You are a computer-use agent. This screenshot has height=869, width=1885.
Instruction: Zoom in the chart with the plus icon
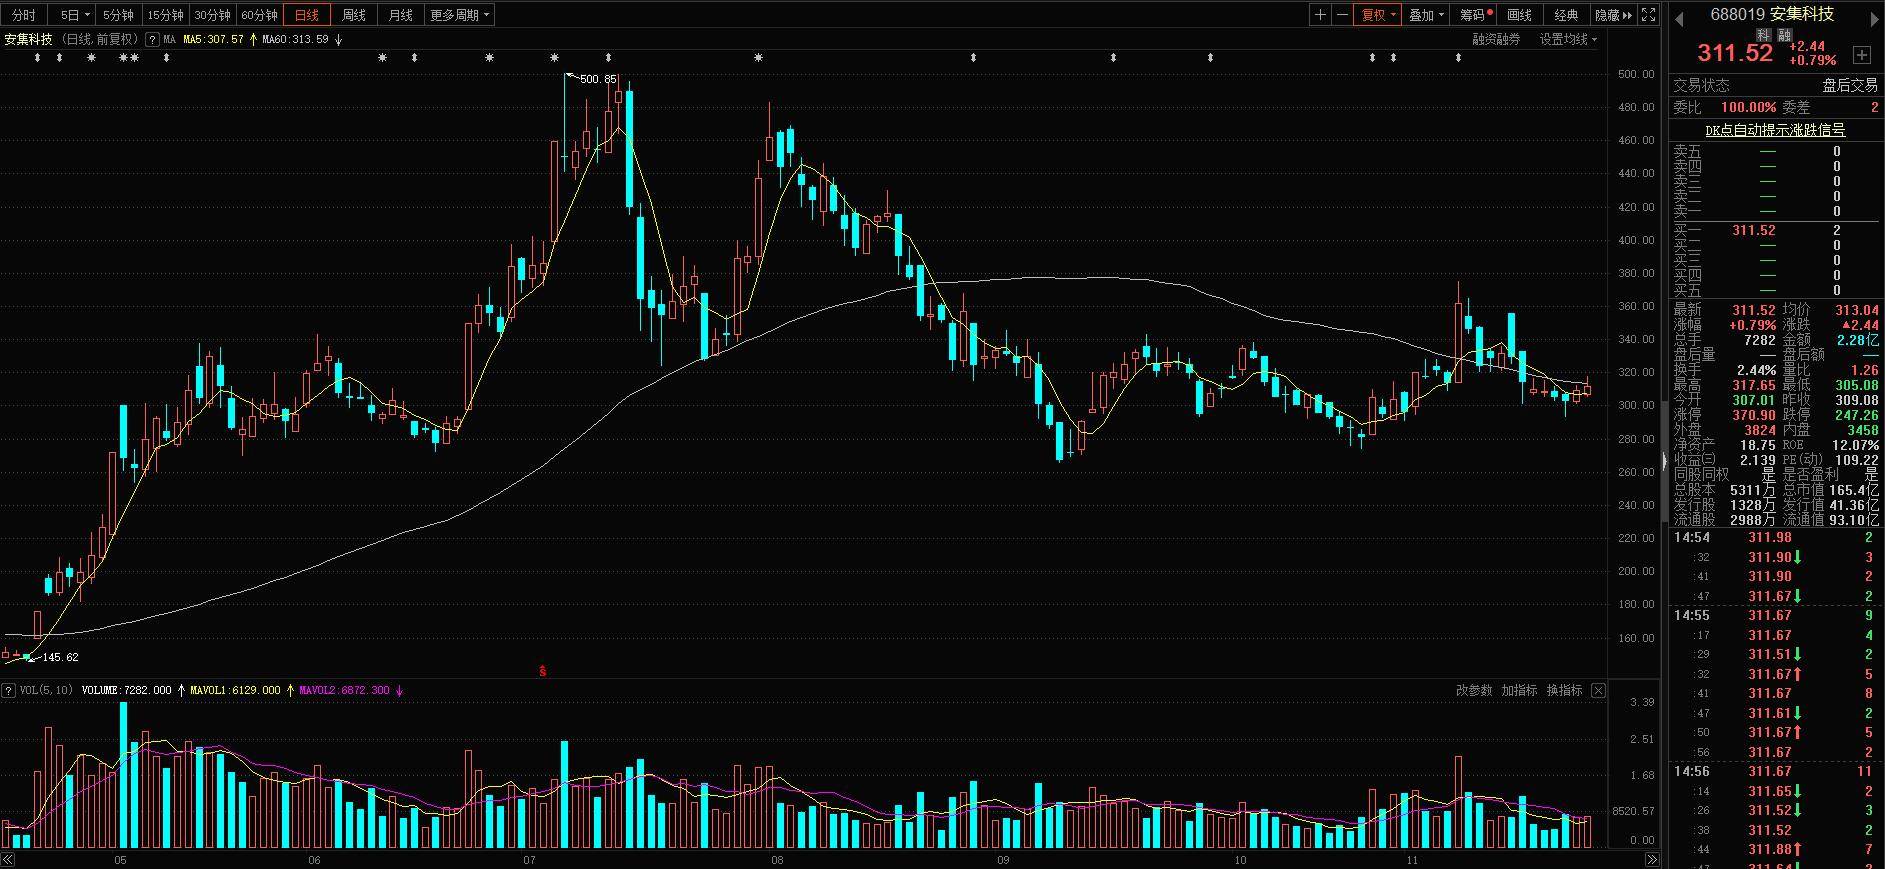click(x=1321, y=15)
